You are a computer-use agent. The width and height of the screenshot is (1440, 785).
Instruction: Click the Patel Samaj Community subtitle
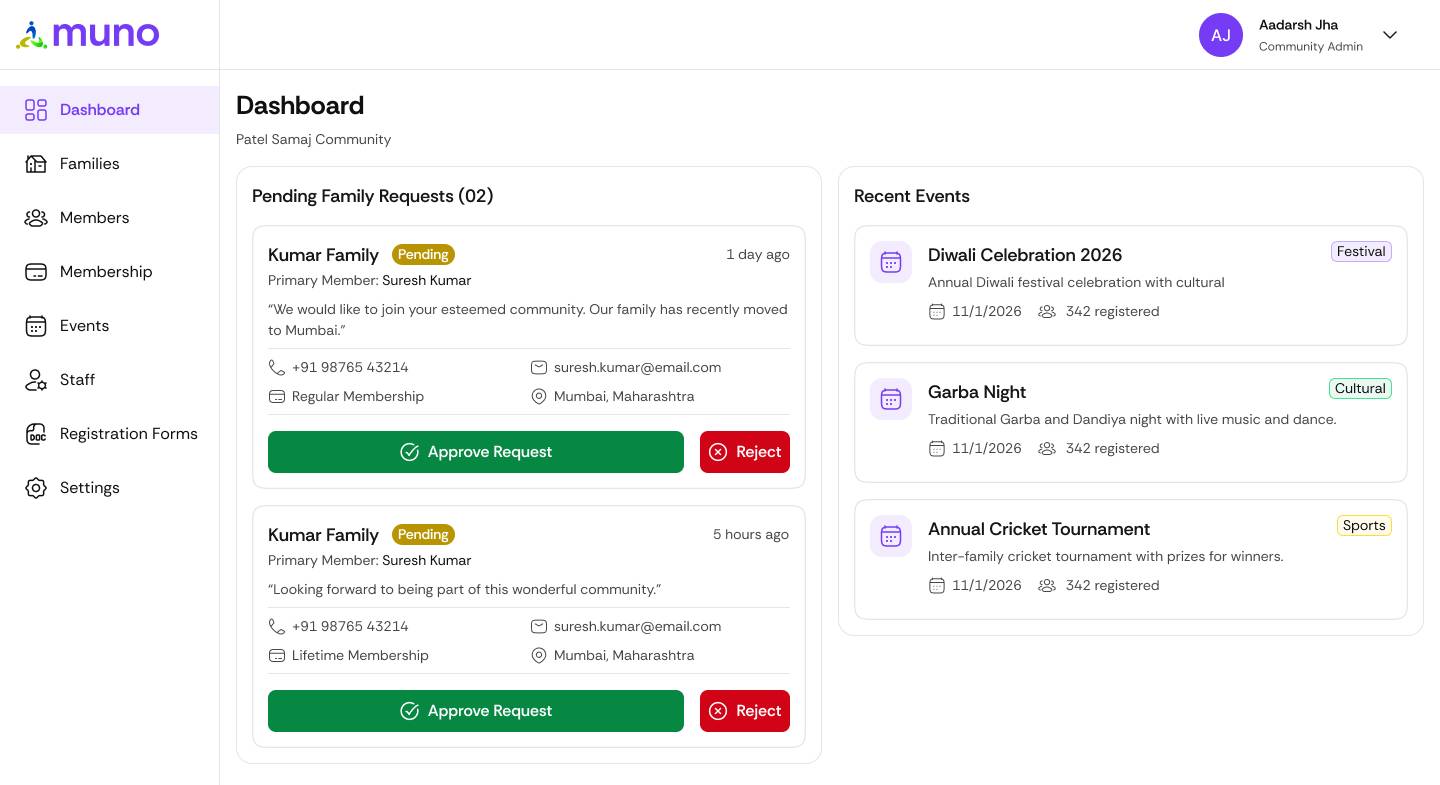tap(314, 139)
